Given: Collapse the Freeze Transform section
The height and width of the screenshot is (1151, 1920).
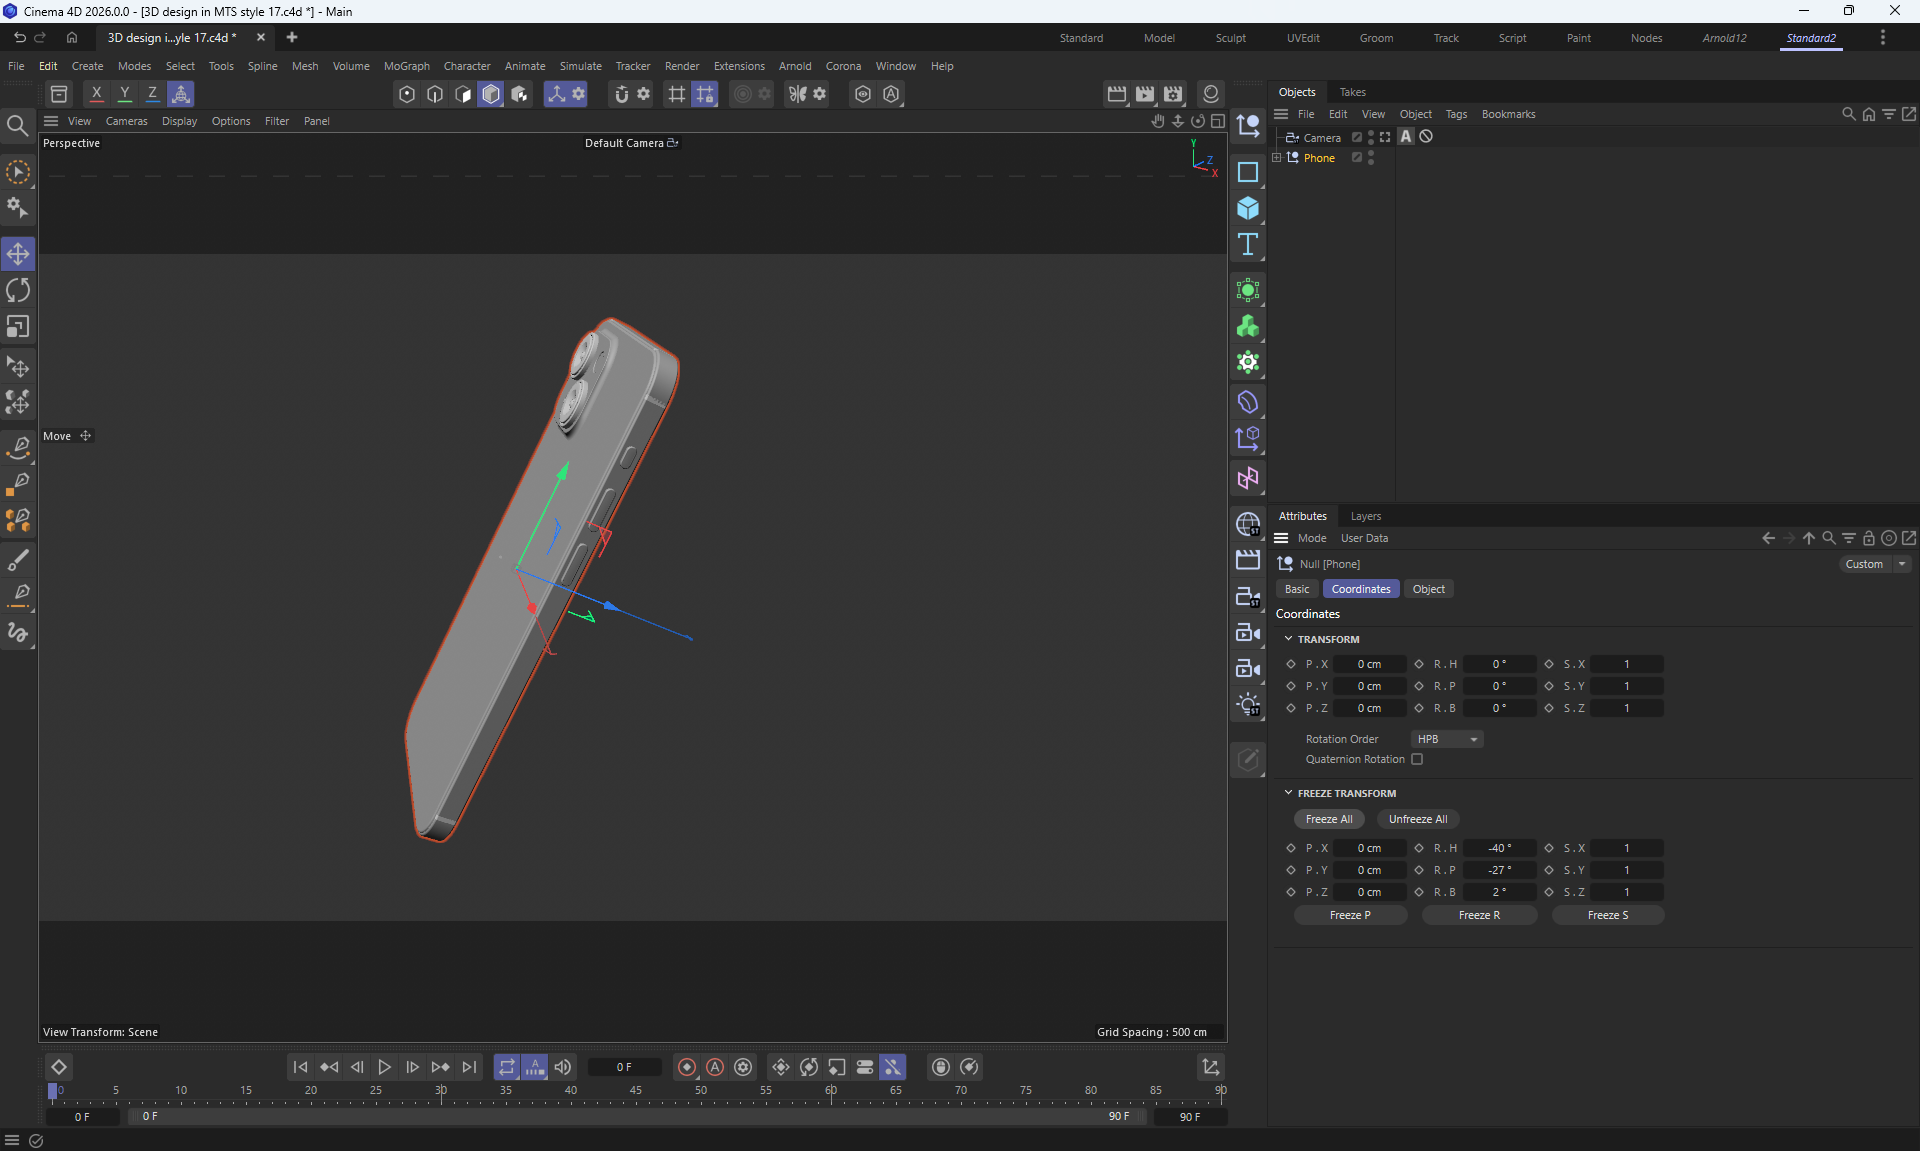Looking at the screenshot, I should click(1288, 793).
